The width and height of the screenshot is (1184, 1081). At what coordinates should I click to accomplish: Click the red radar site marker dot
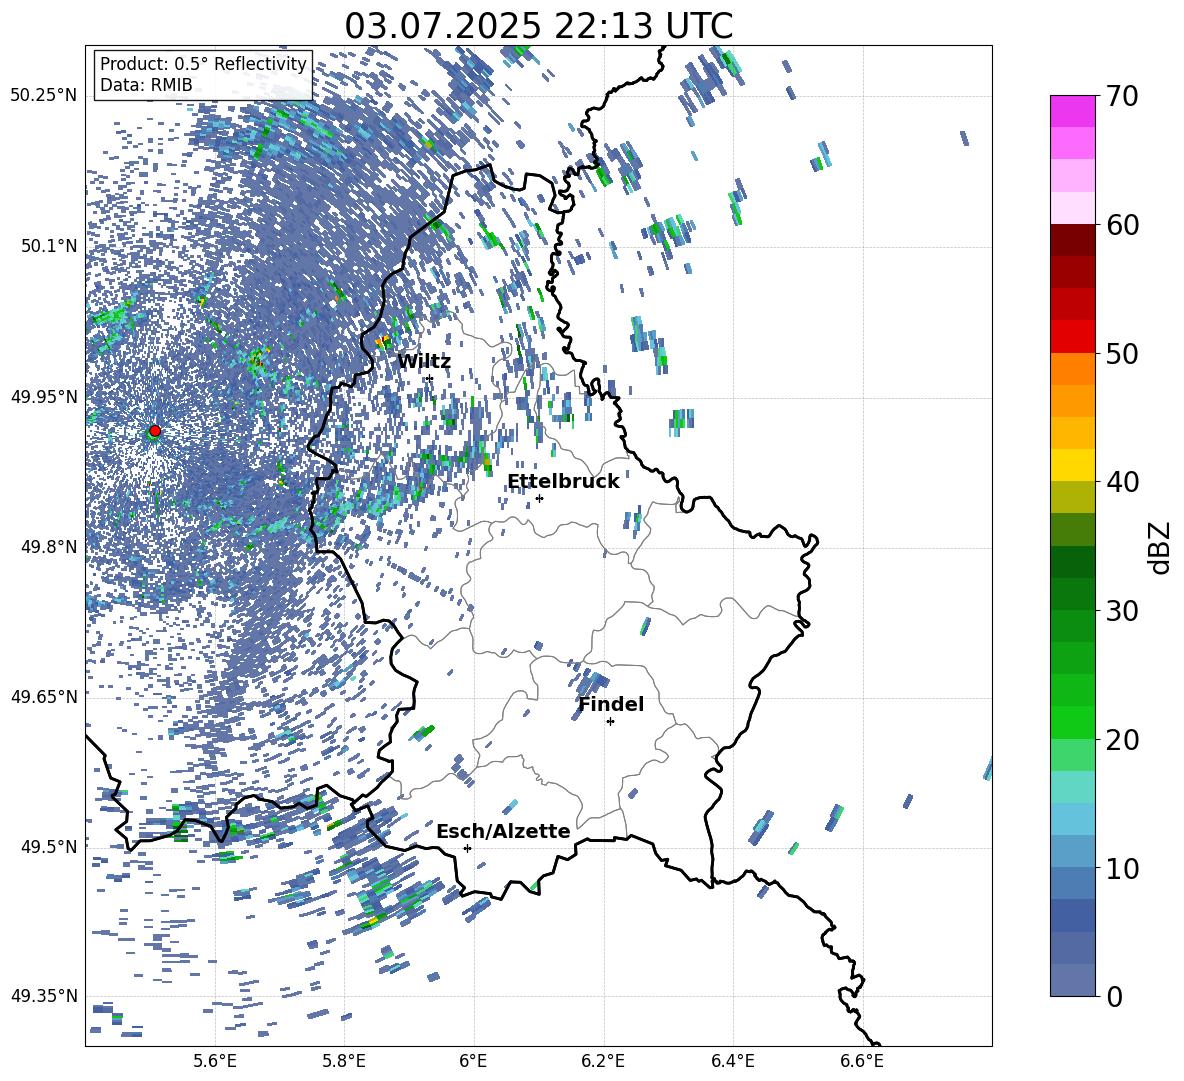click(x=155, y=430)
